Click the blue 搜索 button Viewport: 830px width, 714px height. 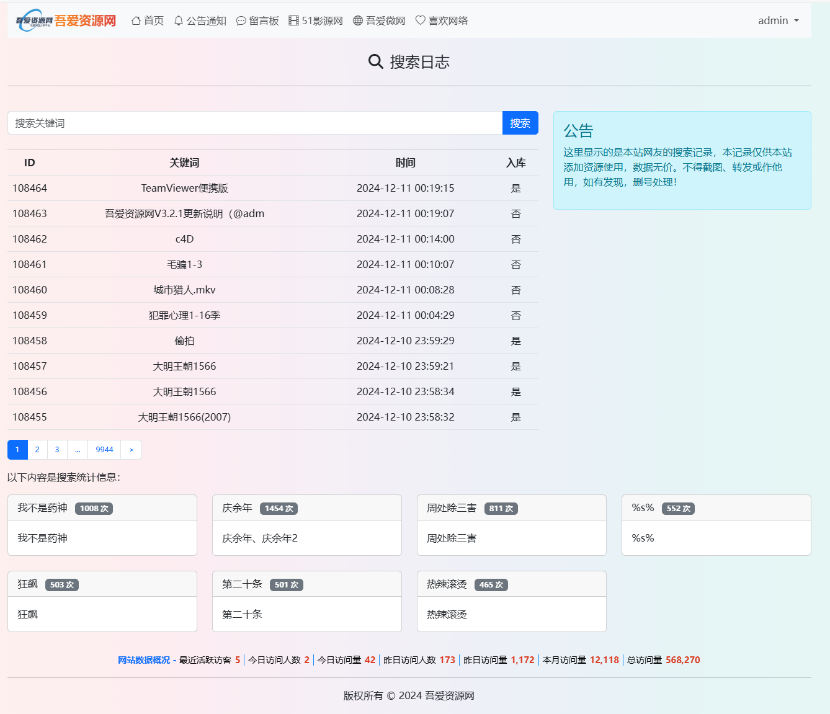click(520, 123)
